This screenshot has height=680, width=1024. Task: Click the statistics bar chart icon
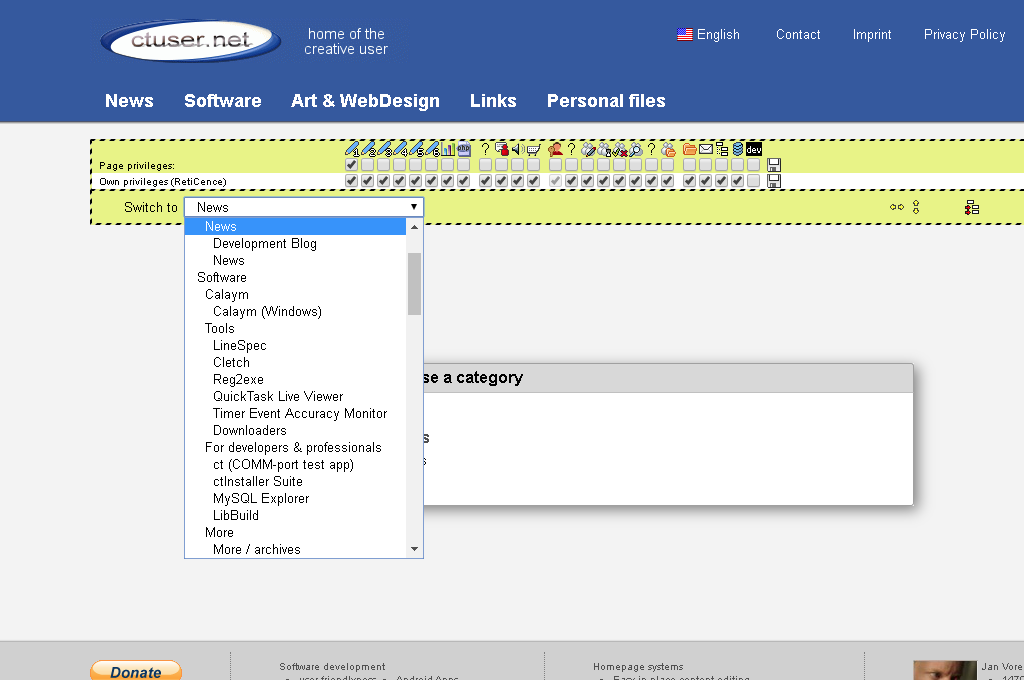448,149
